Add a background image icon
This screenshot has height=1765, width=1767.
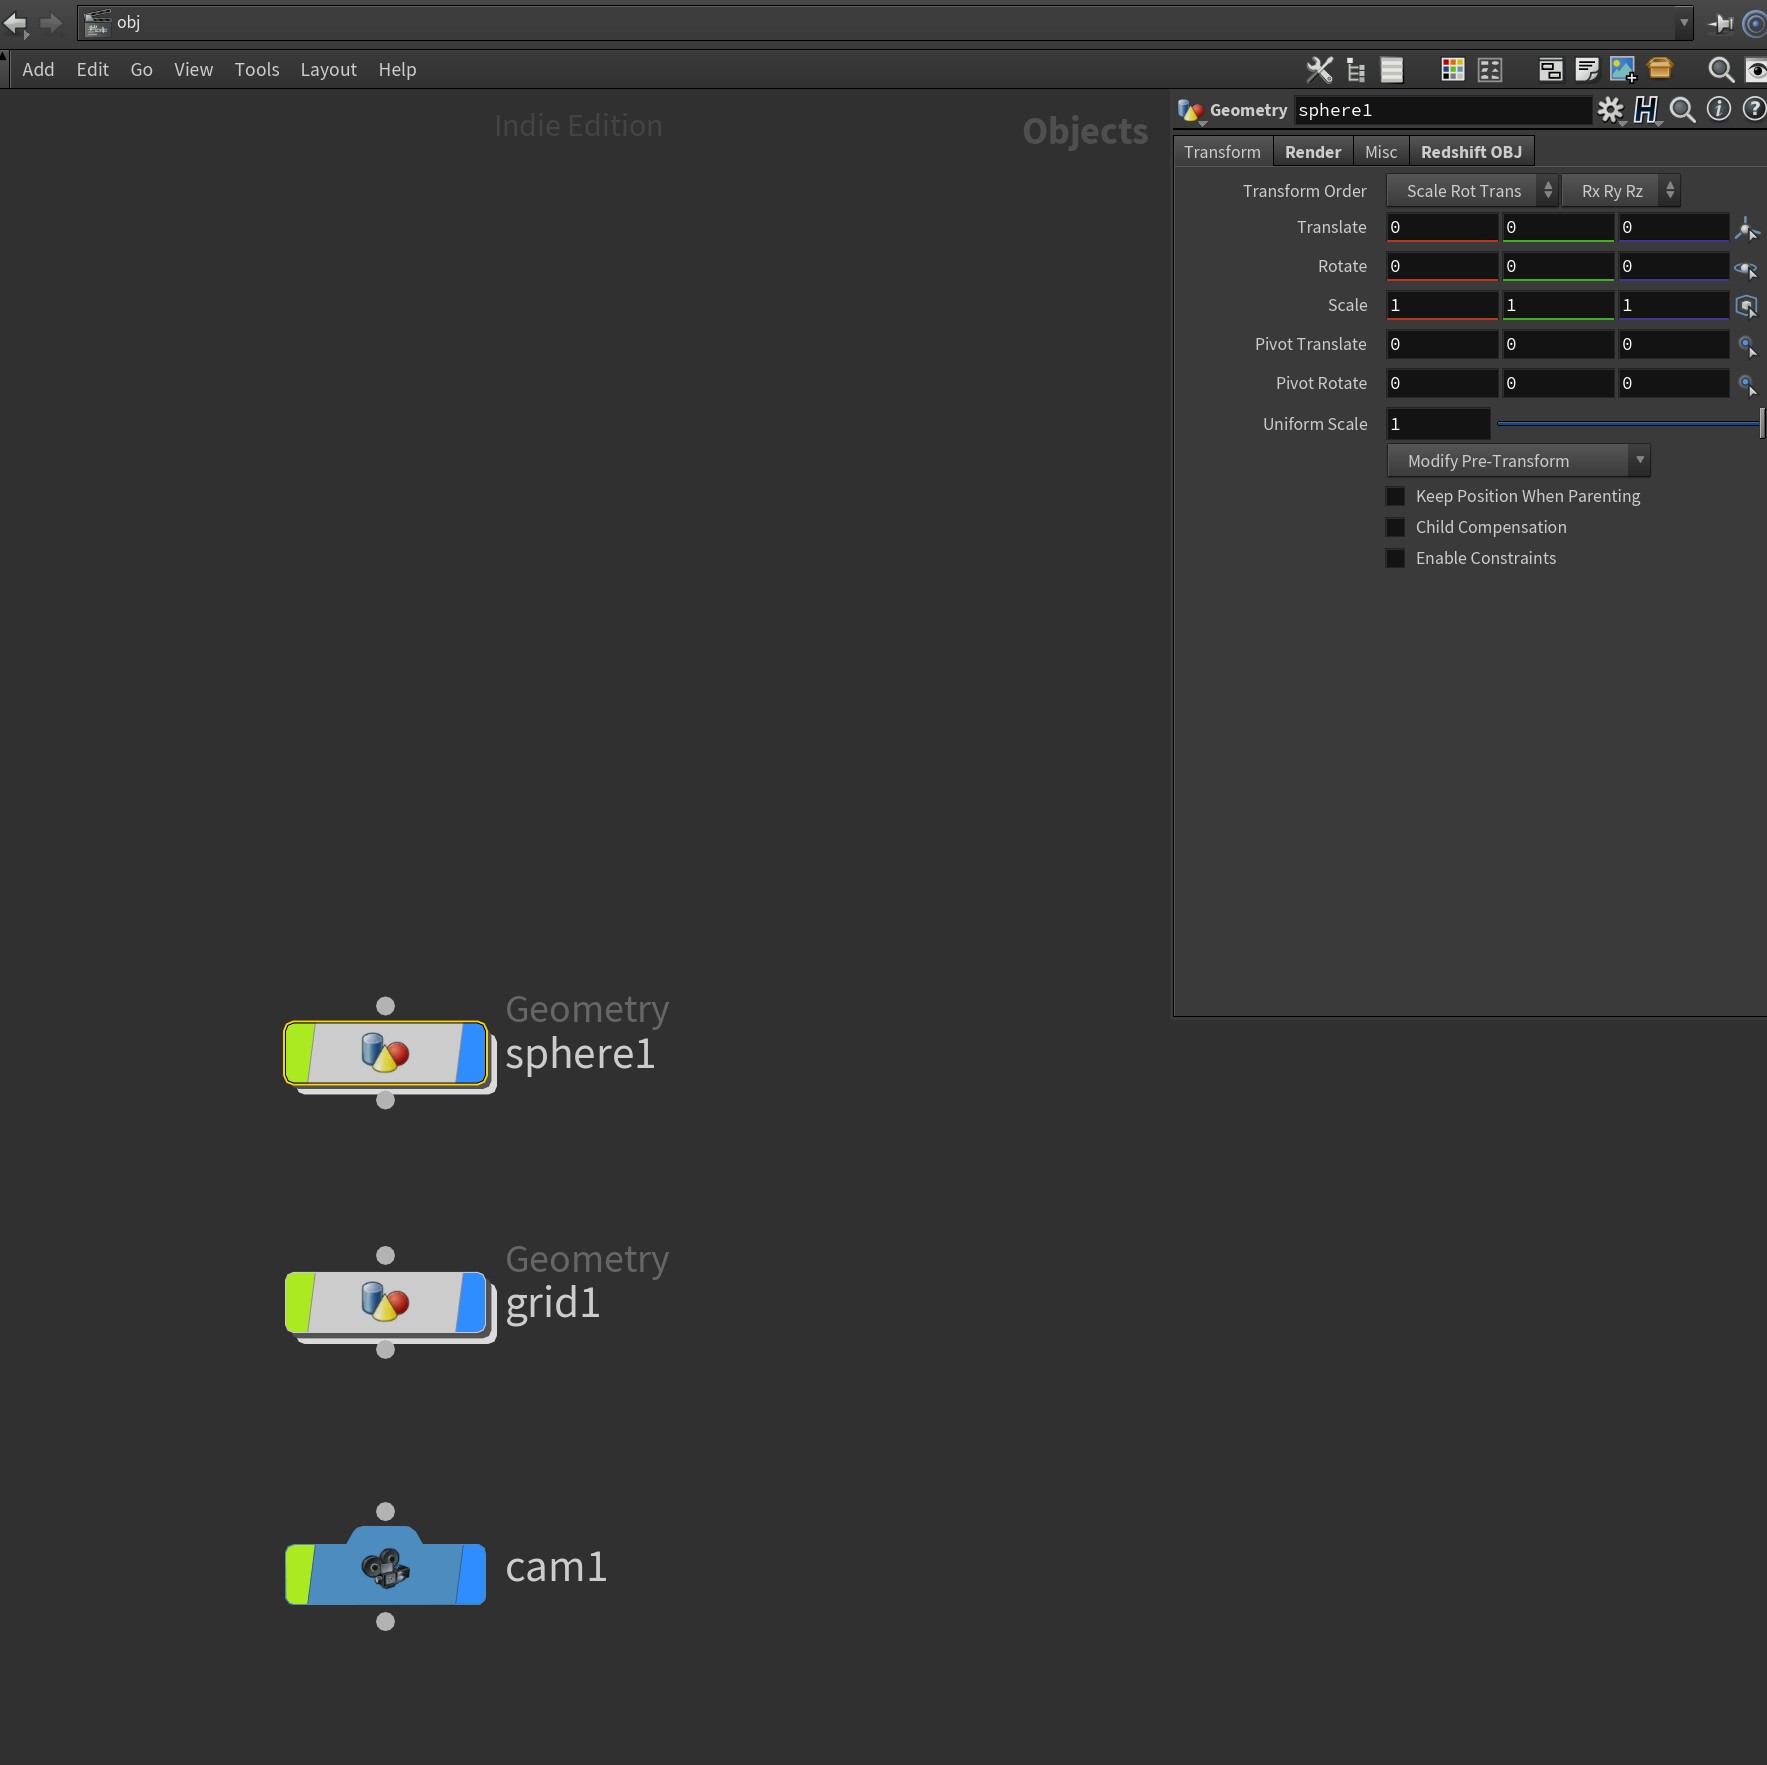(1623, 69)
